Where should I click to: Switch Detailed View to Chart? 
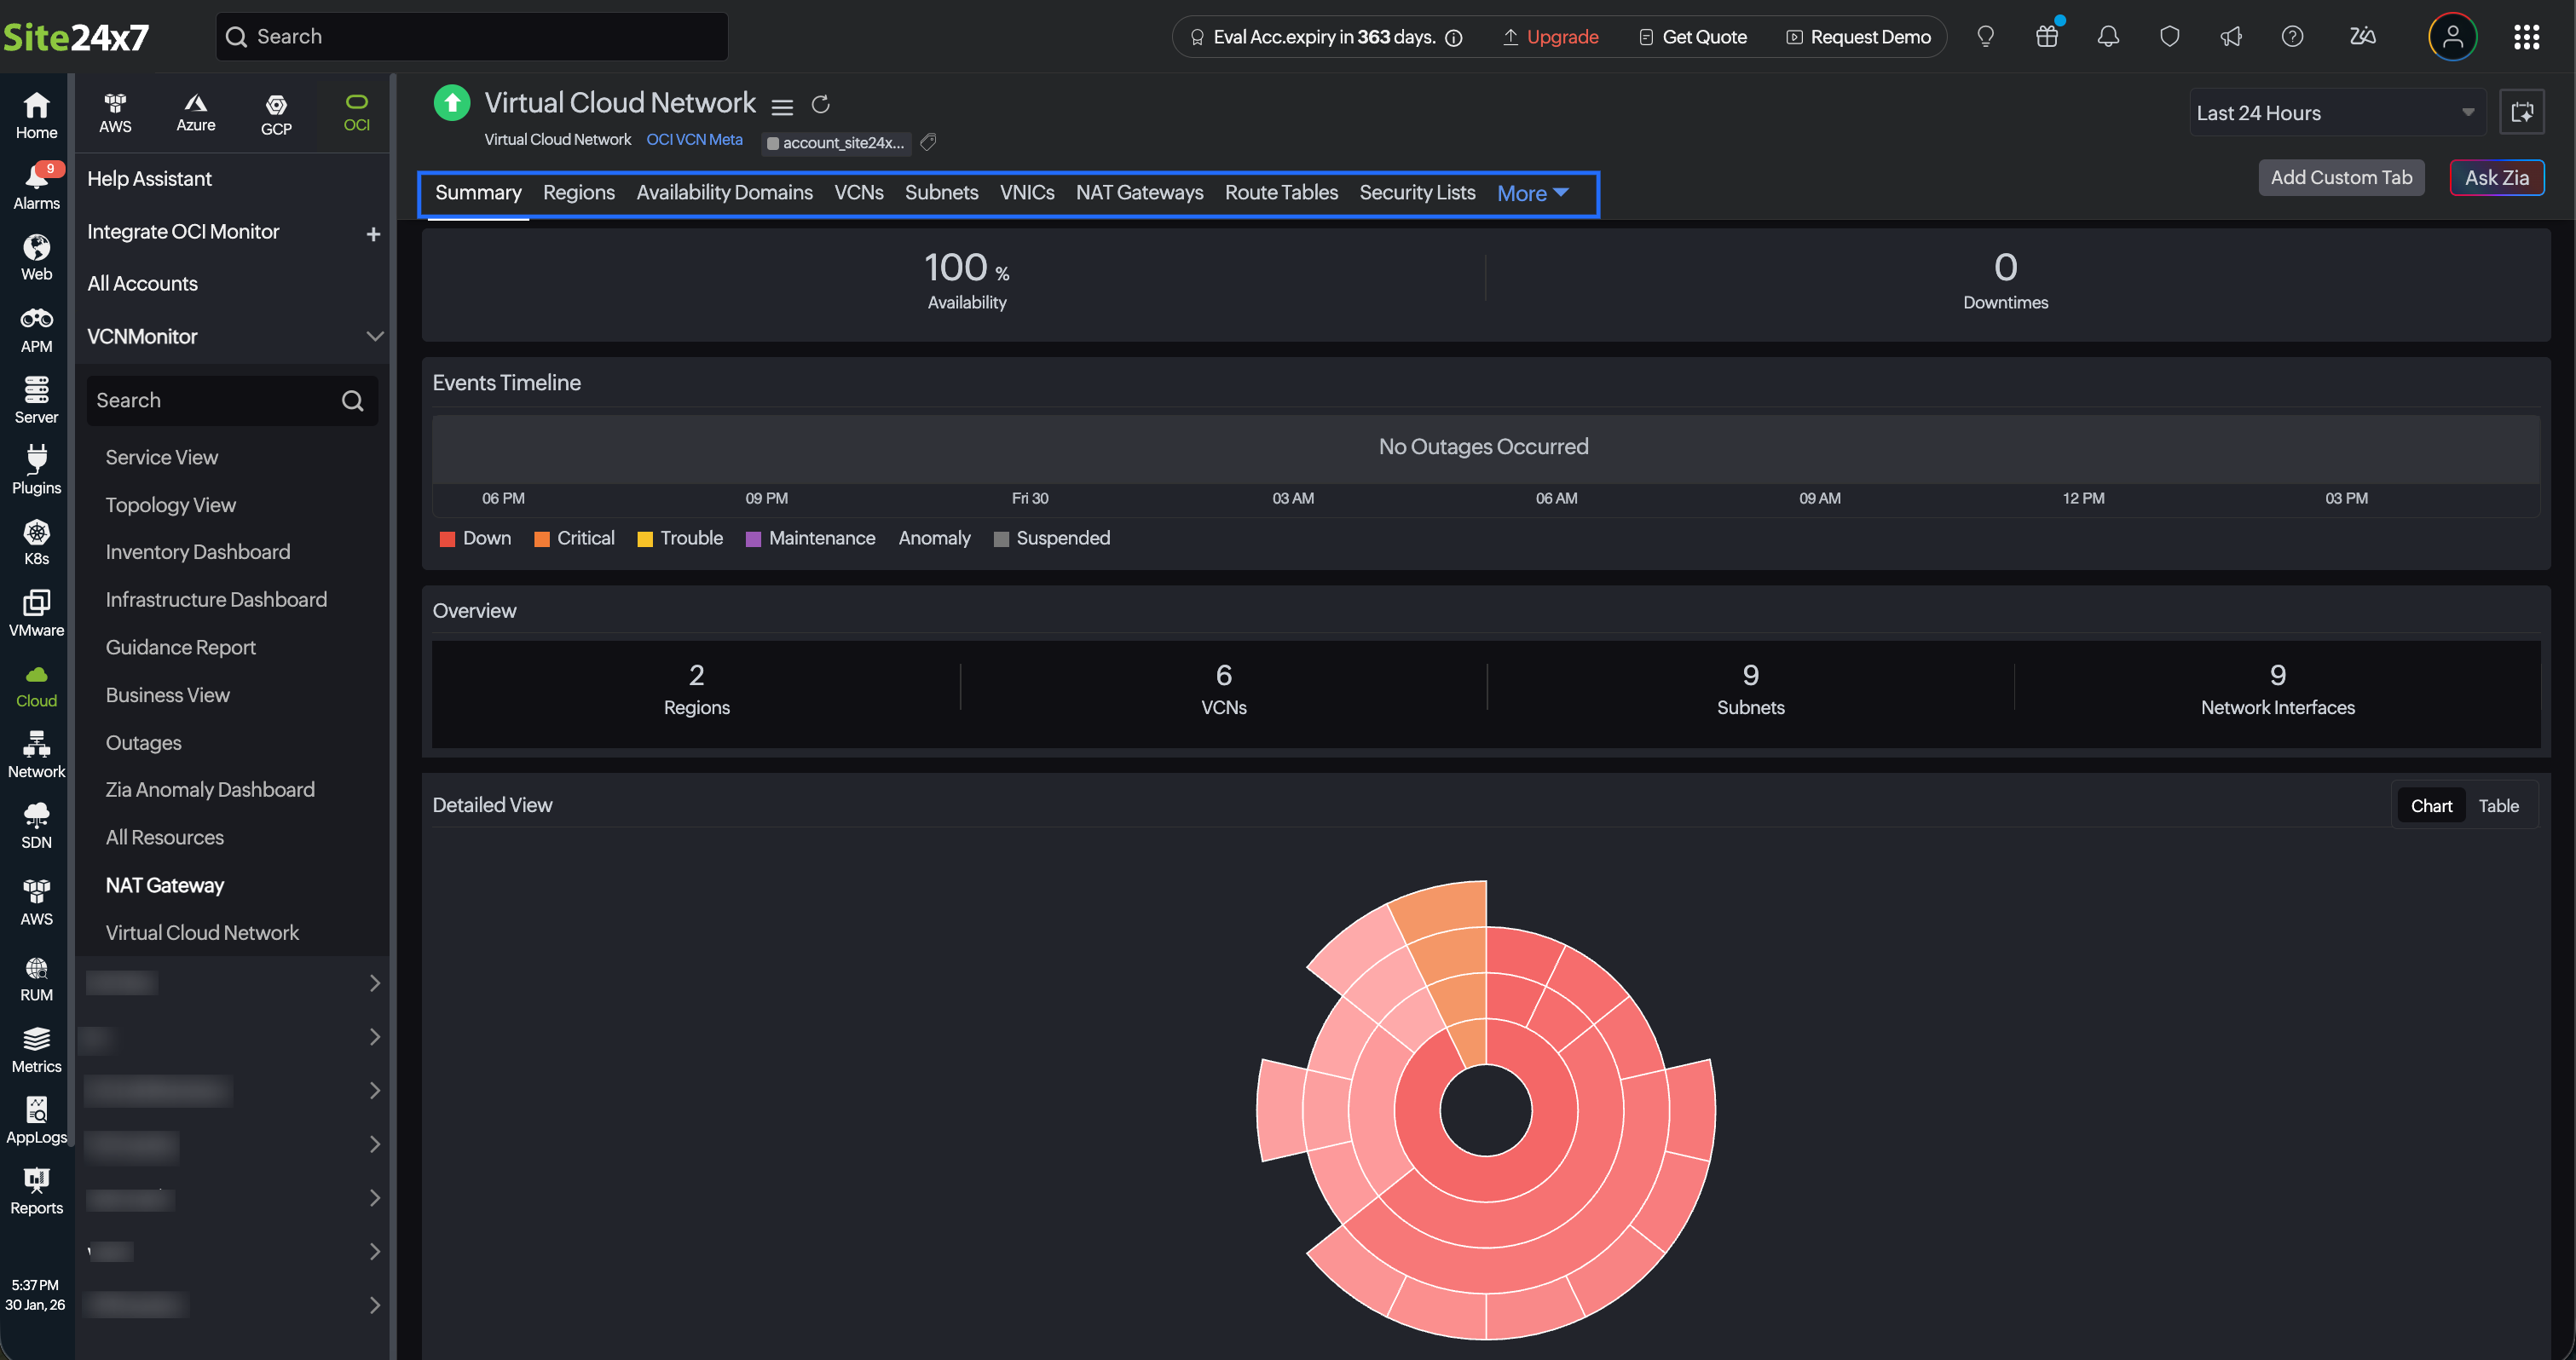(x=2431, y=805)
